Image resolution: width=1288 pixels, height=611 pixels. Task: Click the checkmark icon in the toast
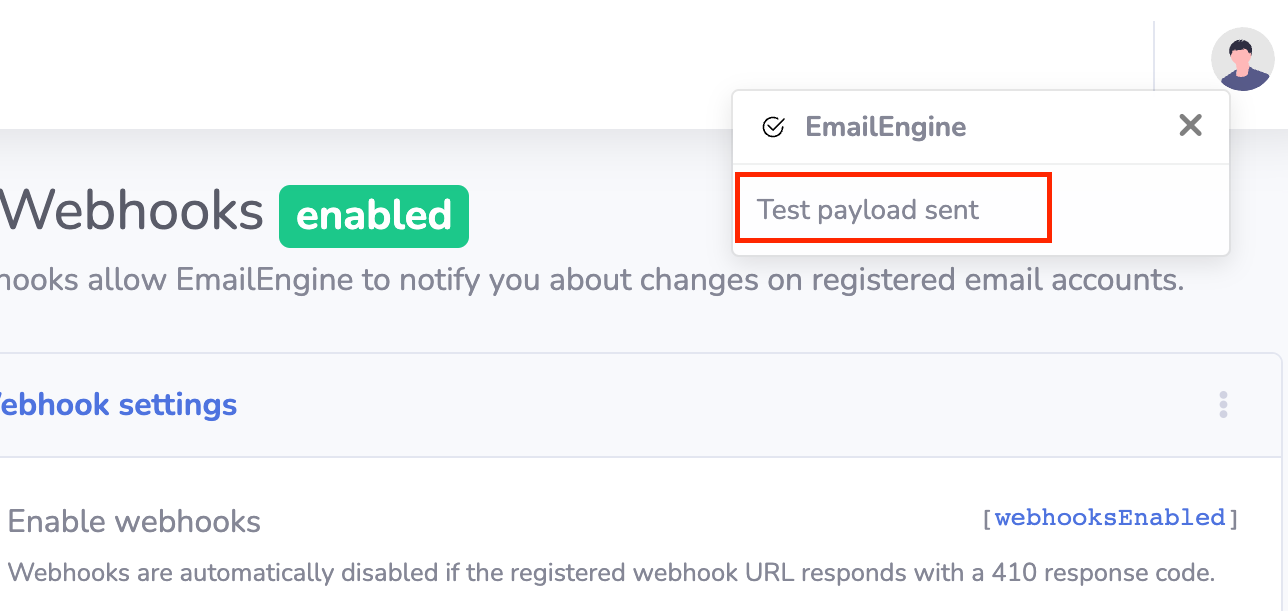click(x=773, y=127)
